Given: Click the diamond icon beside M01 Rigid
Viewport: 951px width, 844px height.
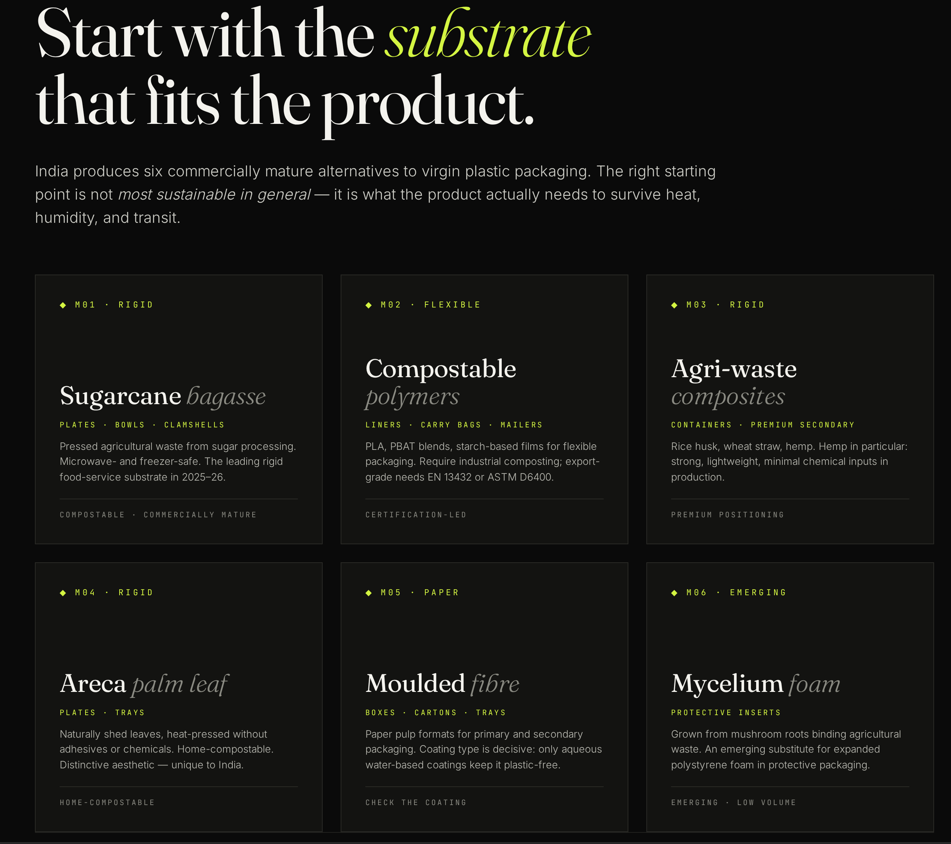Looking at the screenshot, I should pyautogui.click(x=63, y=305).
